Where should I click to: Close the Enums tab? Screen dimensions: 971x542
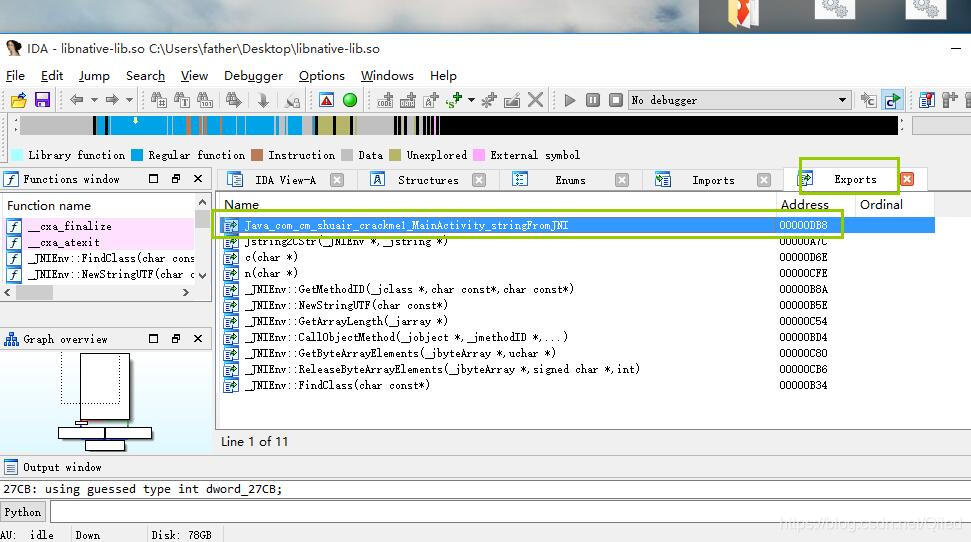(x=622, y=180)
